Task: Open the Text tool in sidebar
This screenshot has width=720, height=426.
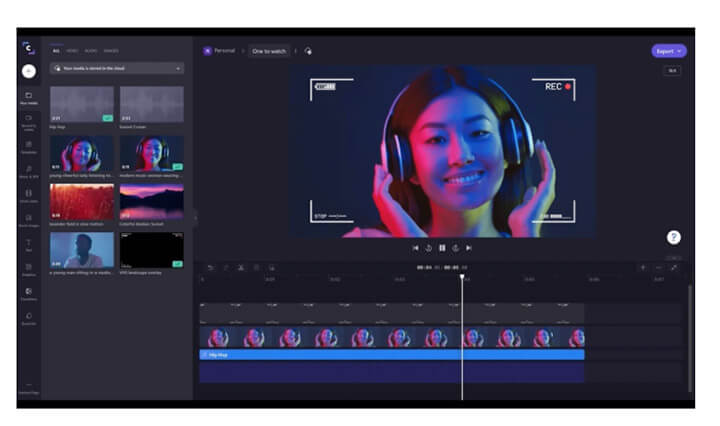Action: click(x=29, y=243)
